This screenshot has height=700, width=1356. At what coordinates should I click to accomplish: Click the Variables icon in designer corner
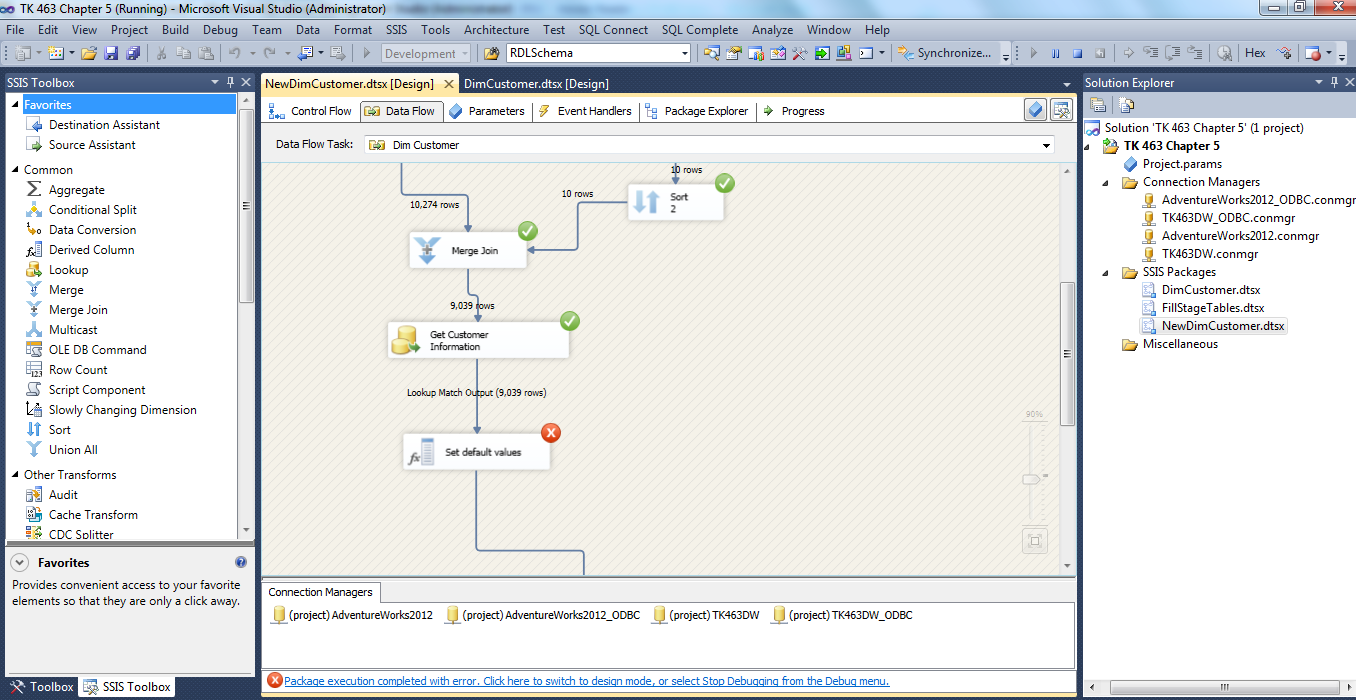[1036, 110]
